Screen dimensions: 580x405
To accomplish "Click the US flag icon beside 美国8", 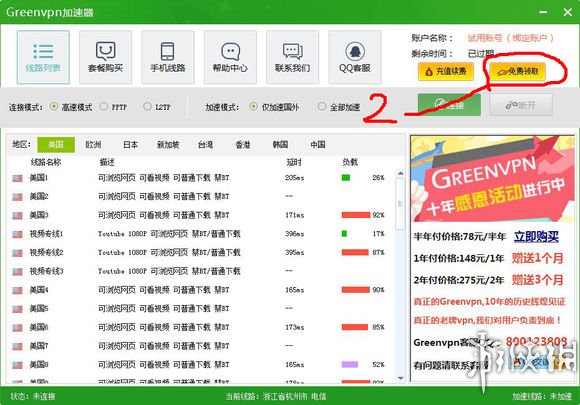I will (17, 365).
